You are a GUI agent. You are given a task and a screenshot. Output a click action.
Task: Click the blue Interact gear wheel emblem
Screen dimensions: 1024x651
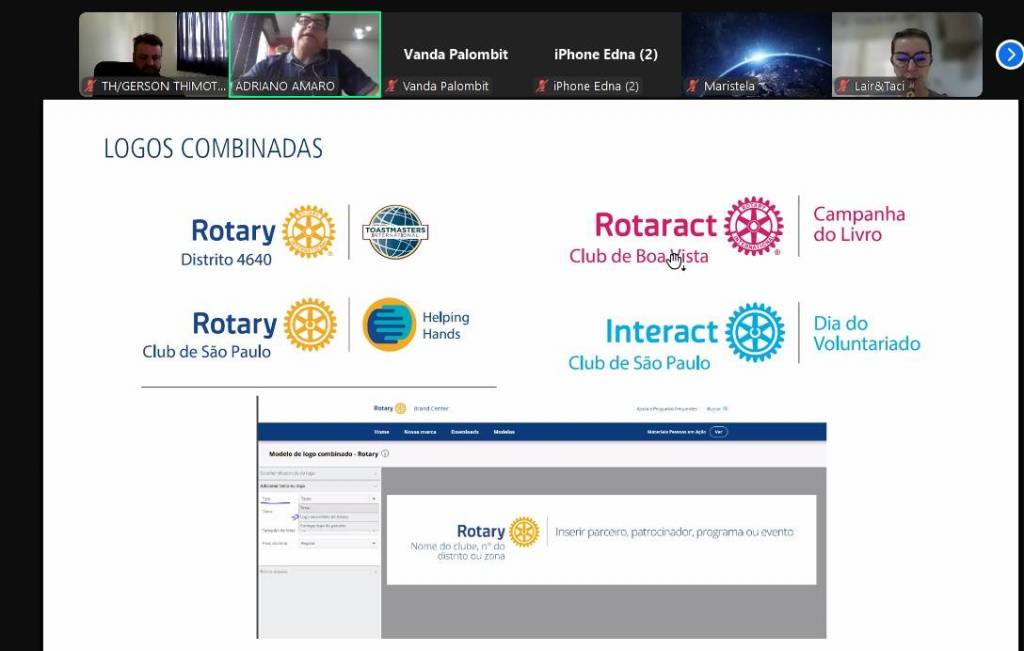755,332
